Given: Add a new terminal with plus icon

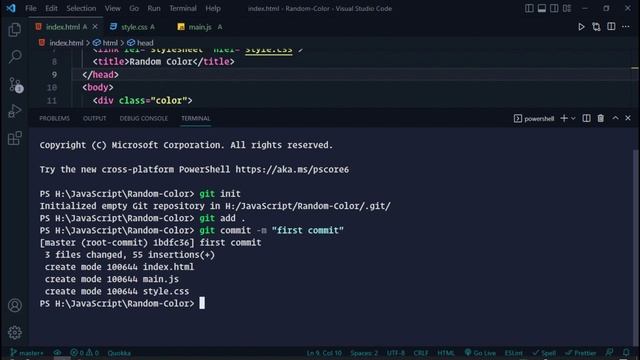Looking at the screenshot, I should tap(564, 118).
